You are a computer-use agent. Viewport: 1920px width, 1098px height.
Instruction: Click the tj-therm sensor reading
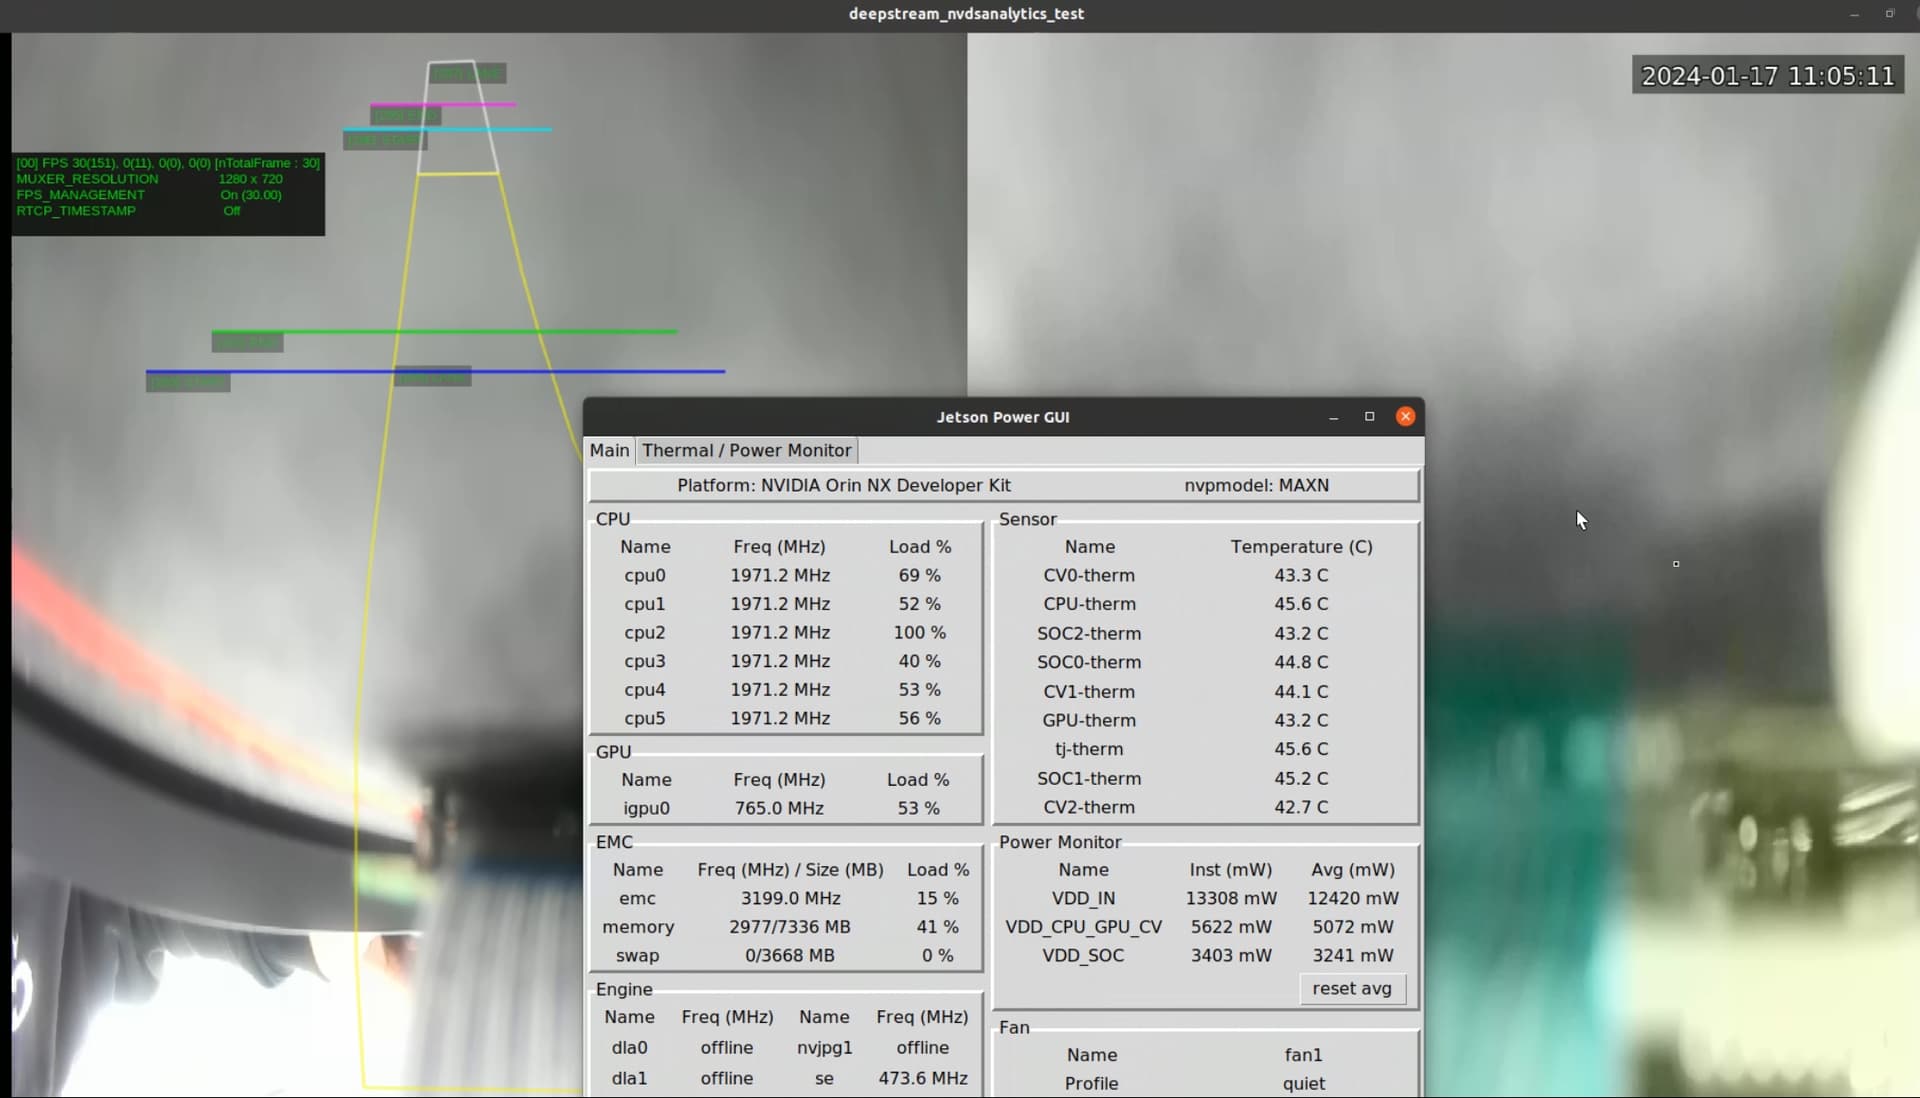1087,748
